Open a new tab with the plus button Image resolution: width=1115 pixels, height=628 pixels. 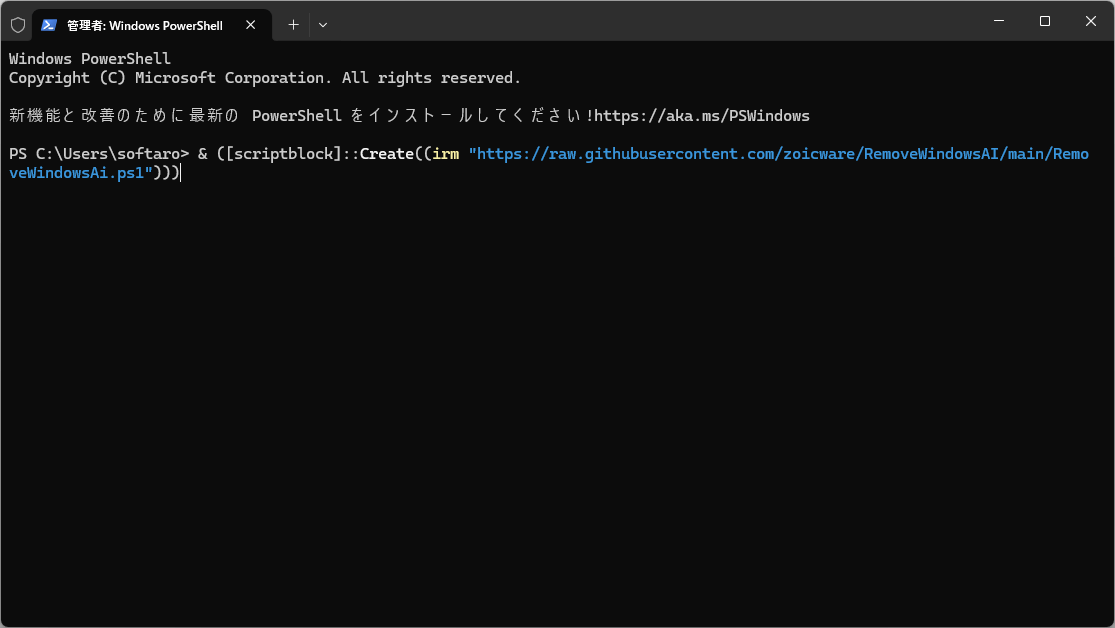click(x=293, y=25)
